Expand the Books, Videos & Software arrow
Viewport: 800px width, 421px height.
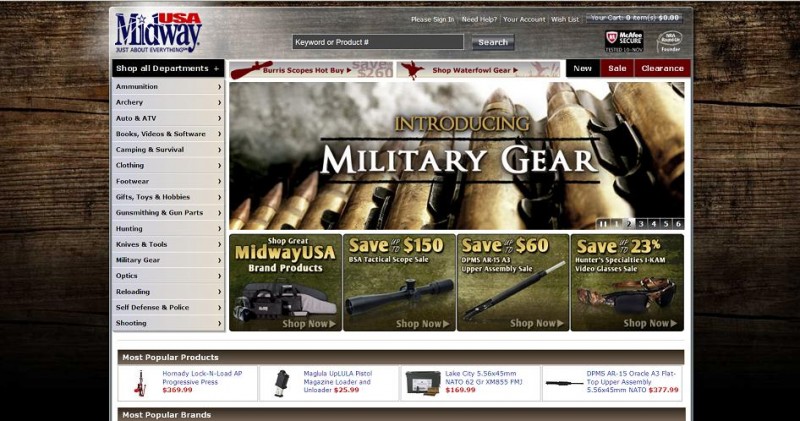point(219,134)
